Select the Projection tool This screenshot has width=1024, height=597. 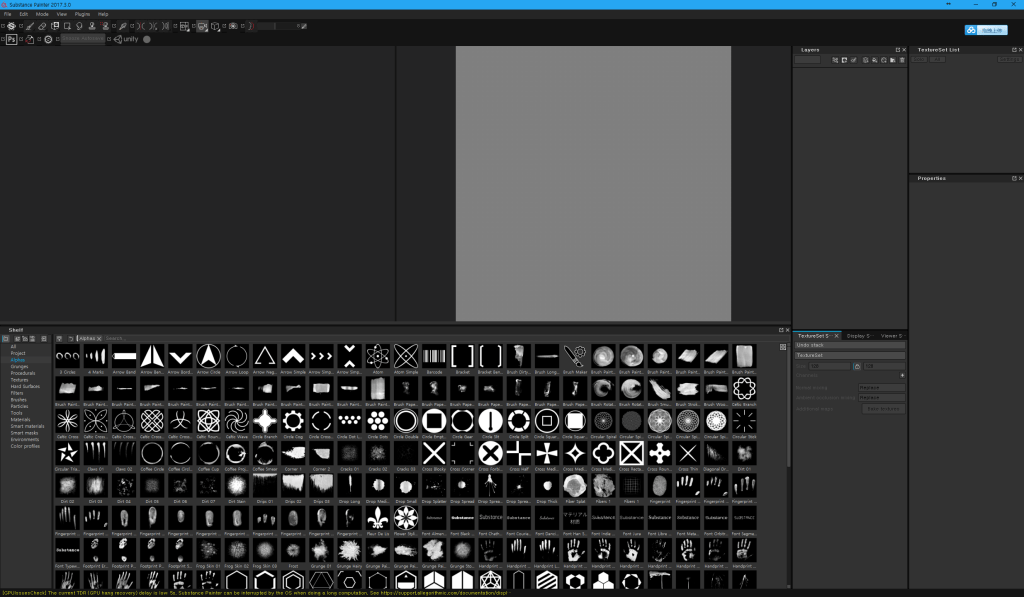click(54, 26)
